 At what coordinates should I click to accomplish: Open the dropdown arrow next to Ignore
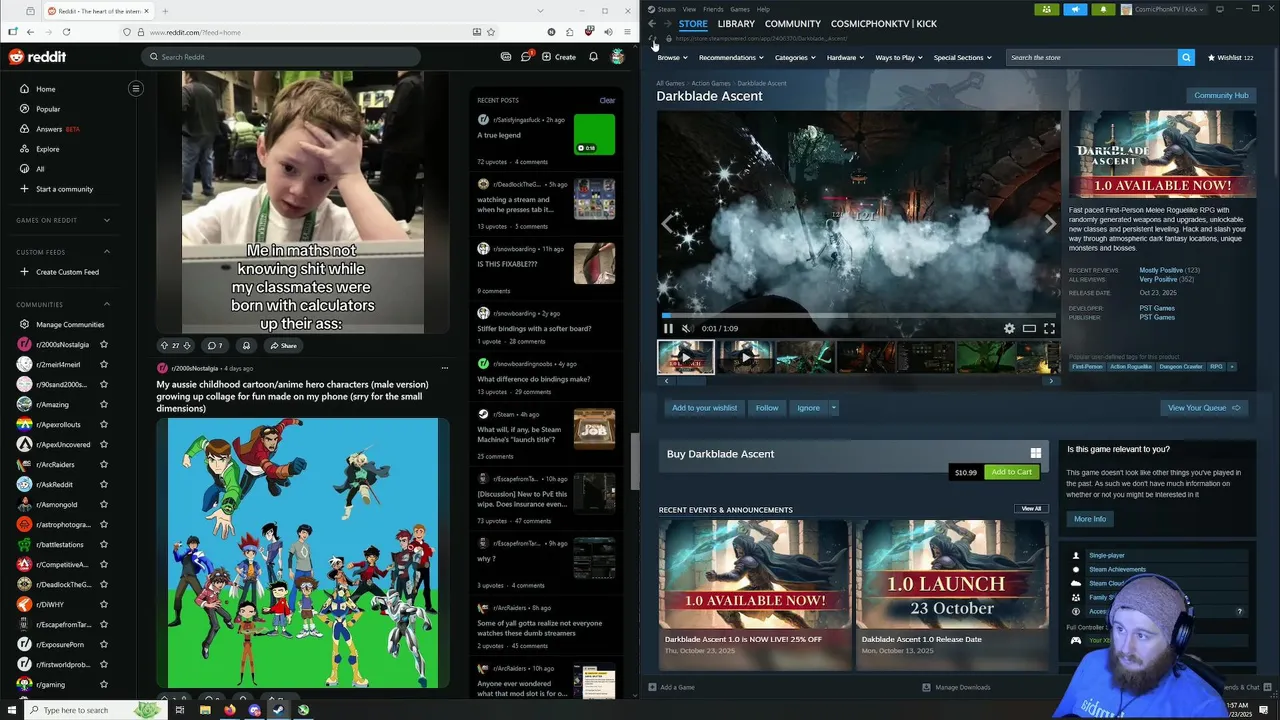click(833, 408)
